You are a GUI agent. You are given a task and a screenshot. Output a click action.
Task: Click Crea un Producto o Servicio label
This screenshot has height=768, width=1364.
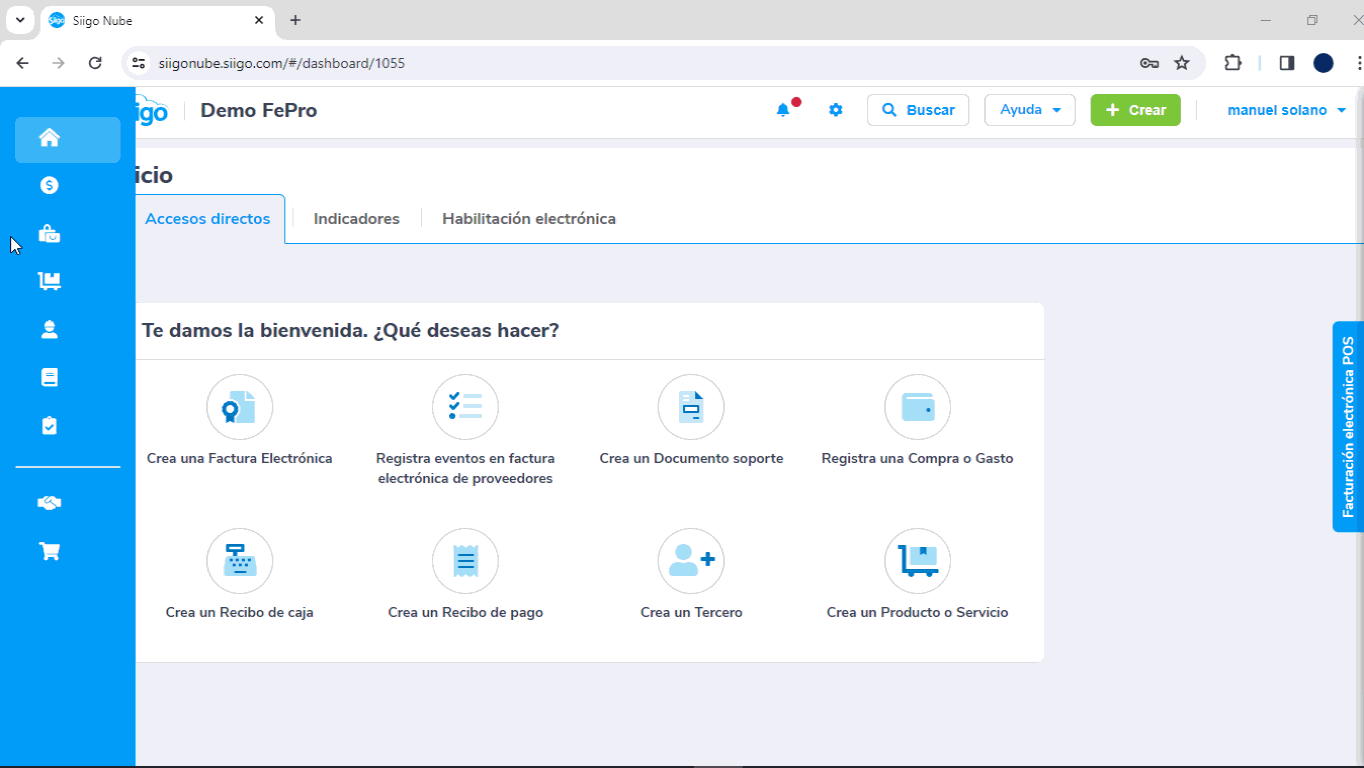coord(917,613)
